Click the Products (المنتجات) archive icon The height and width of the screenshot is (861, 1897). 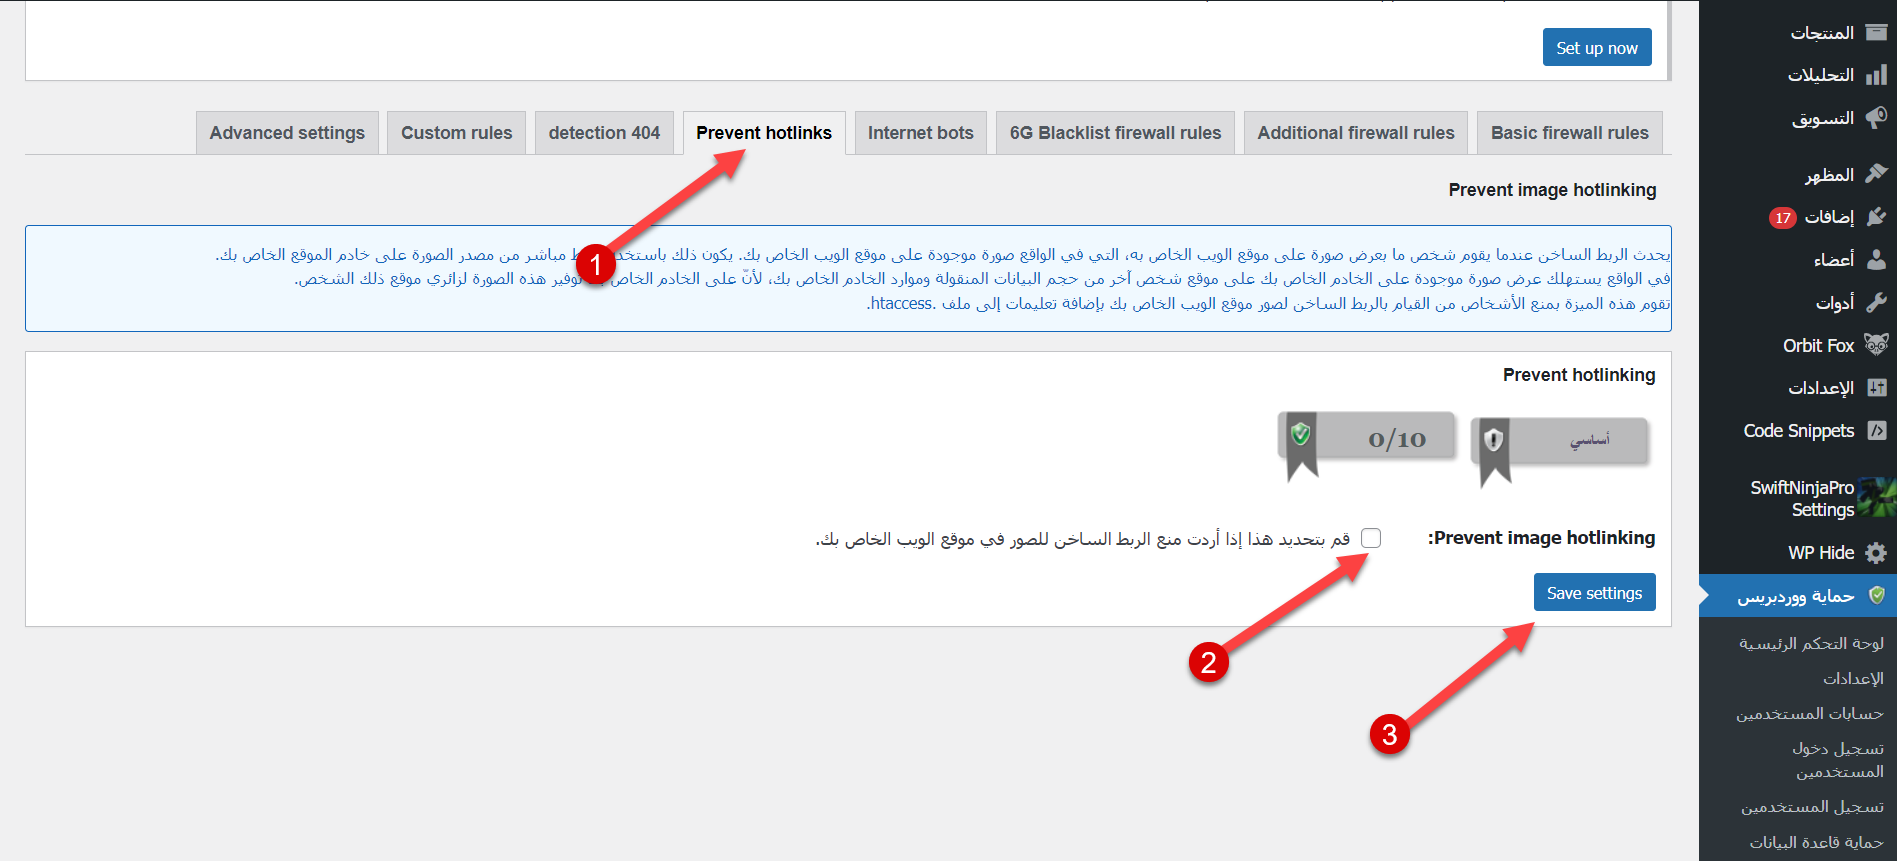click(x=1876, y=33)
